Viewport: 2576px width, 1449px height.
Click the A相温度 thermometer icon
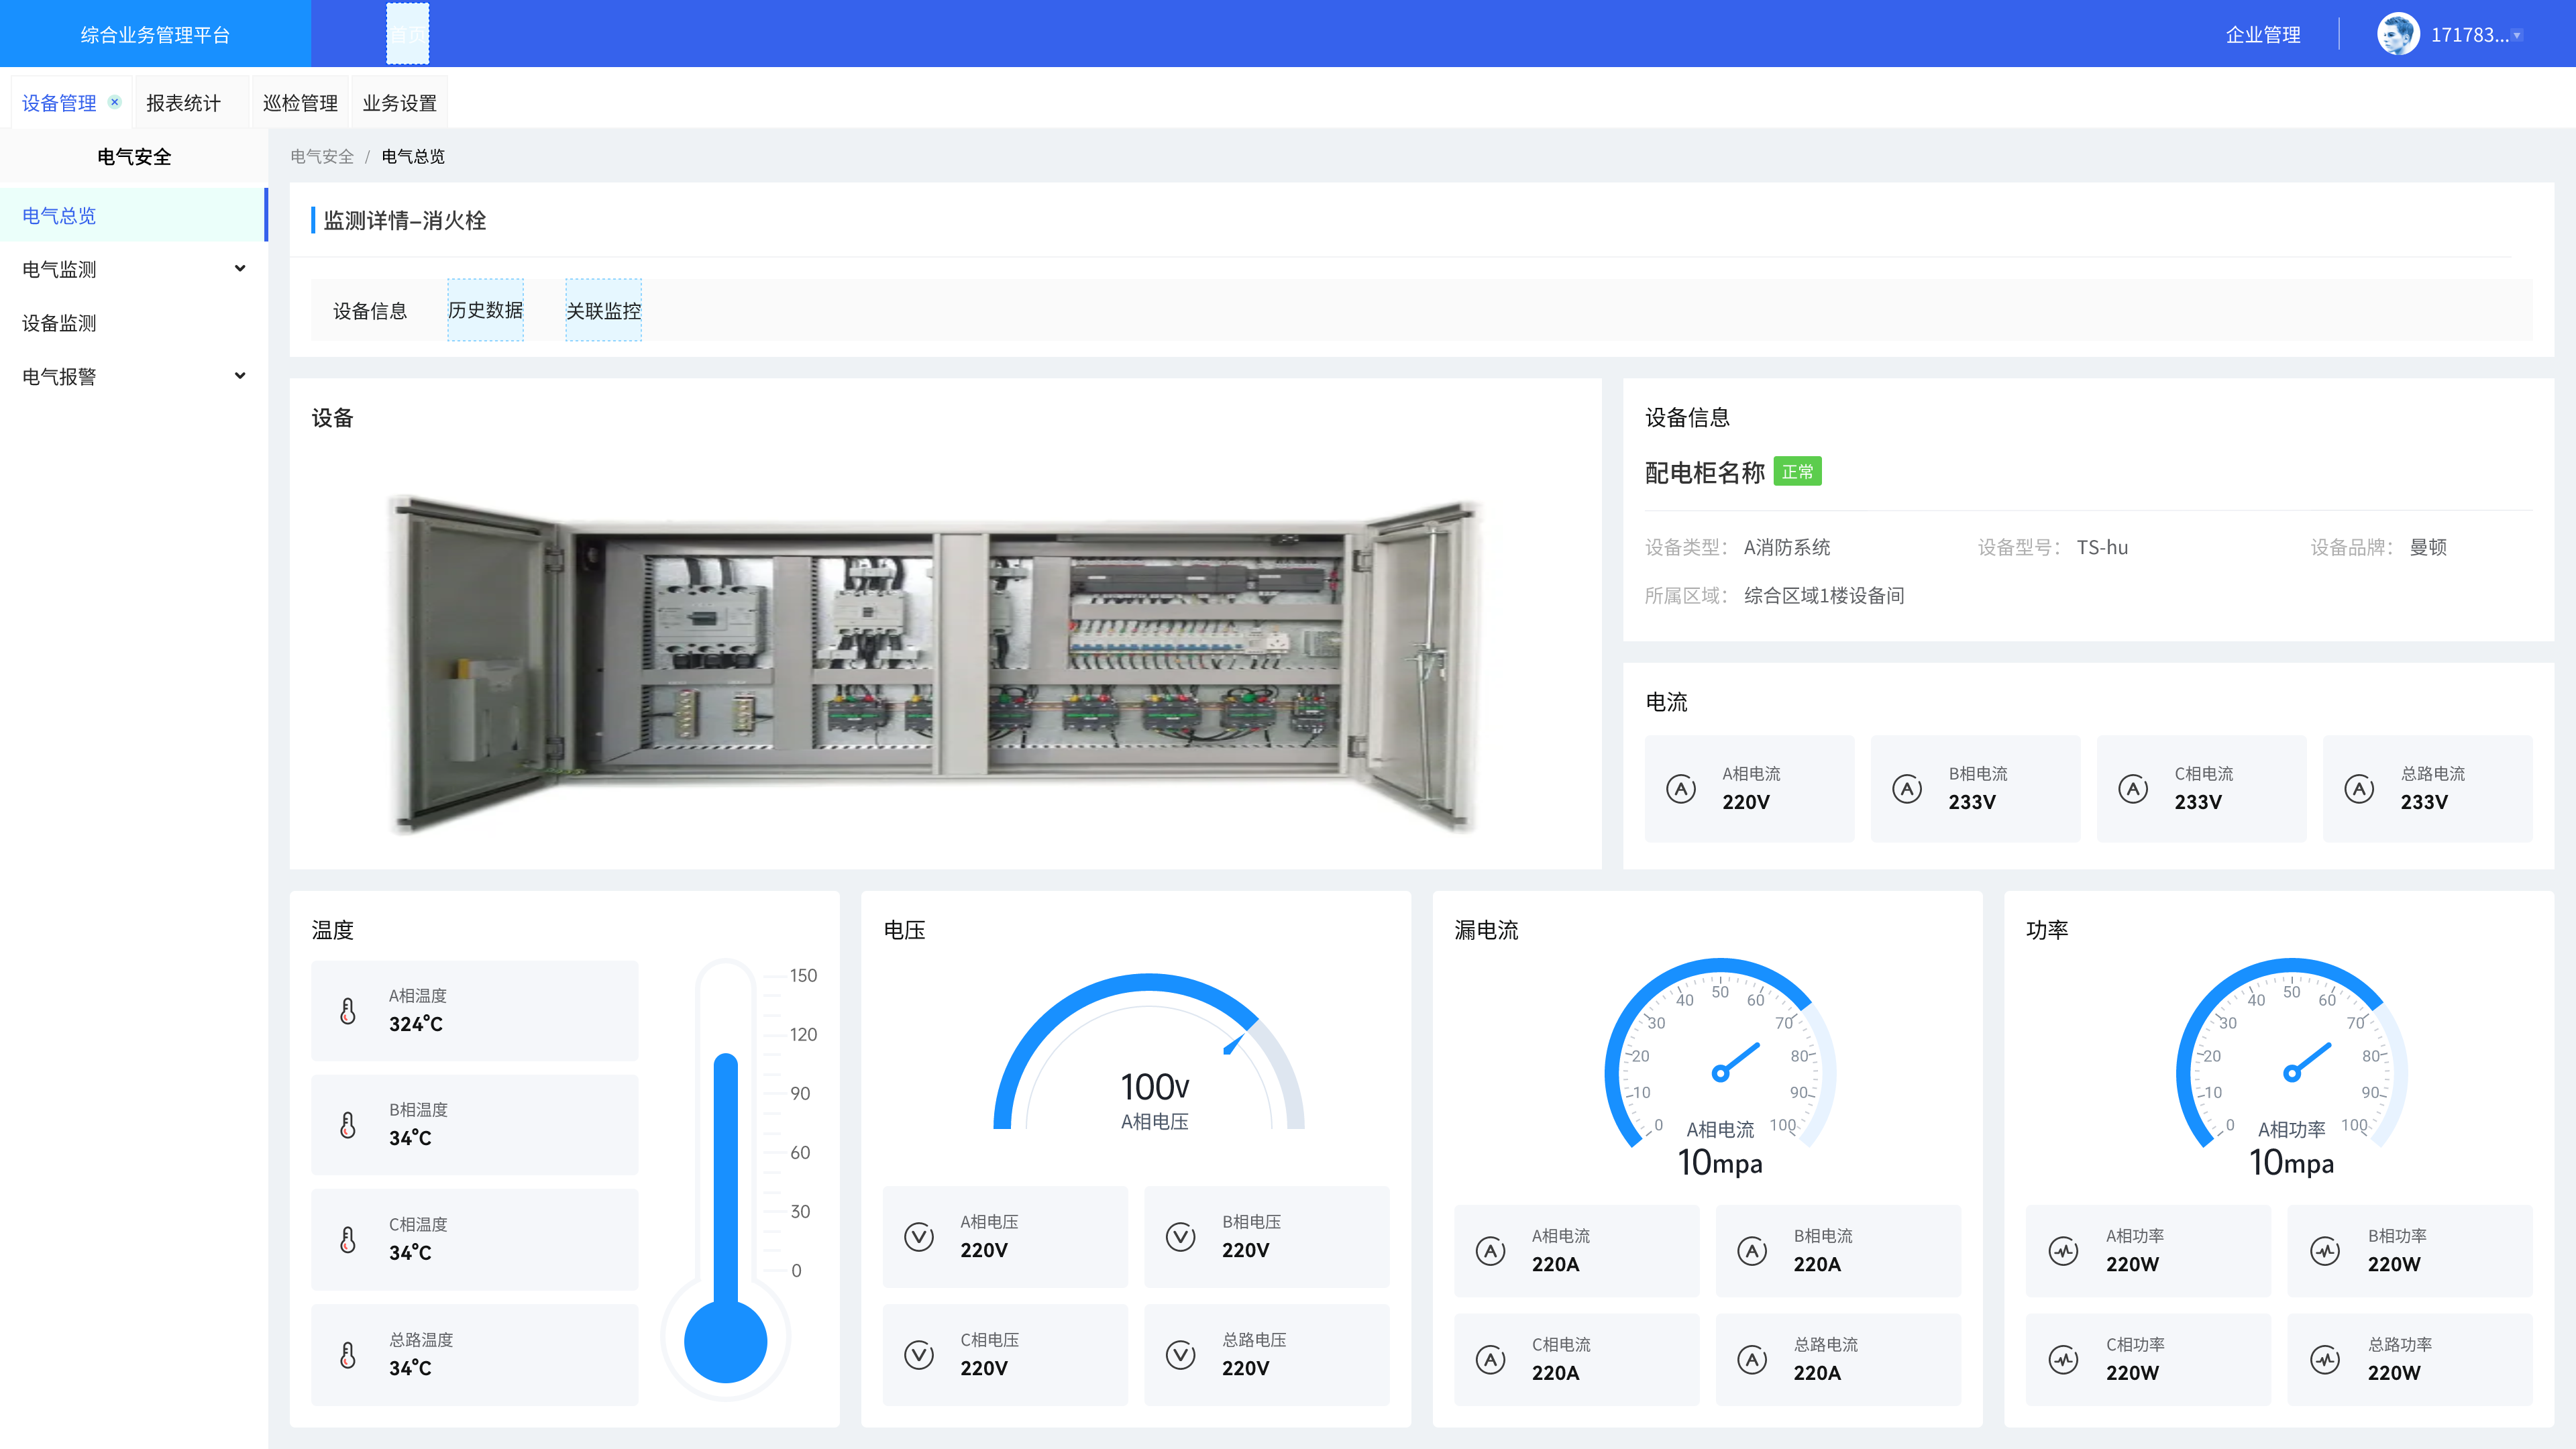click(x=348, y=1011)
